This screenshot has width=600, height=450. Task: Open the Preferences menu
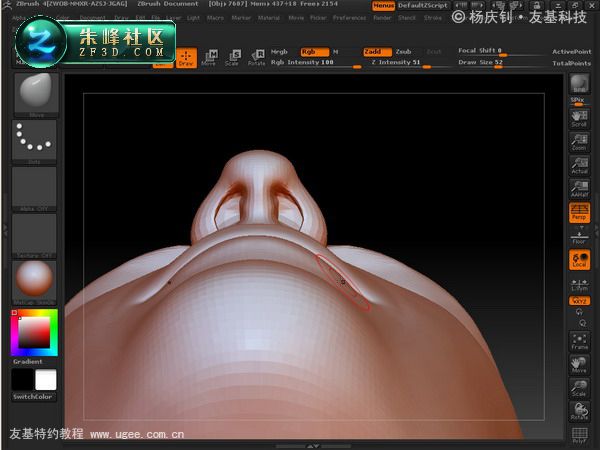(x=349, y=18)
